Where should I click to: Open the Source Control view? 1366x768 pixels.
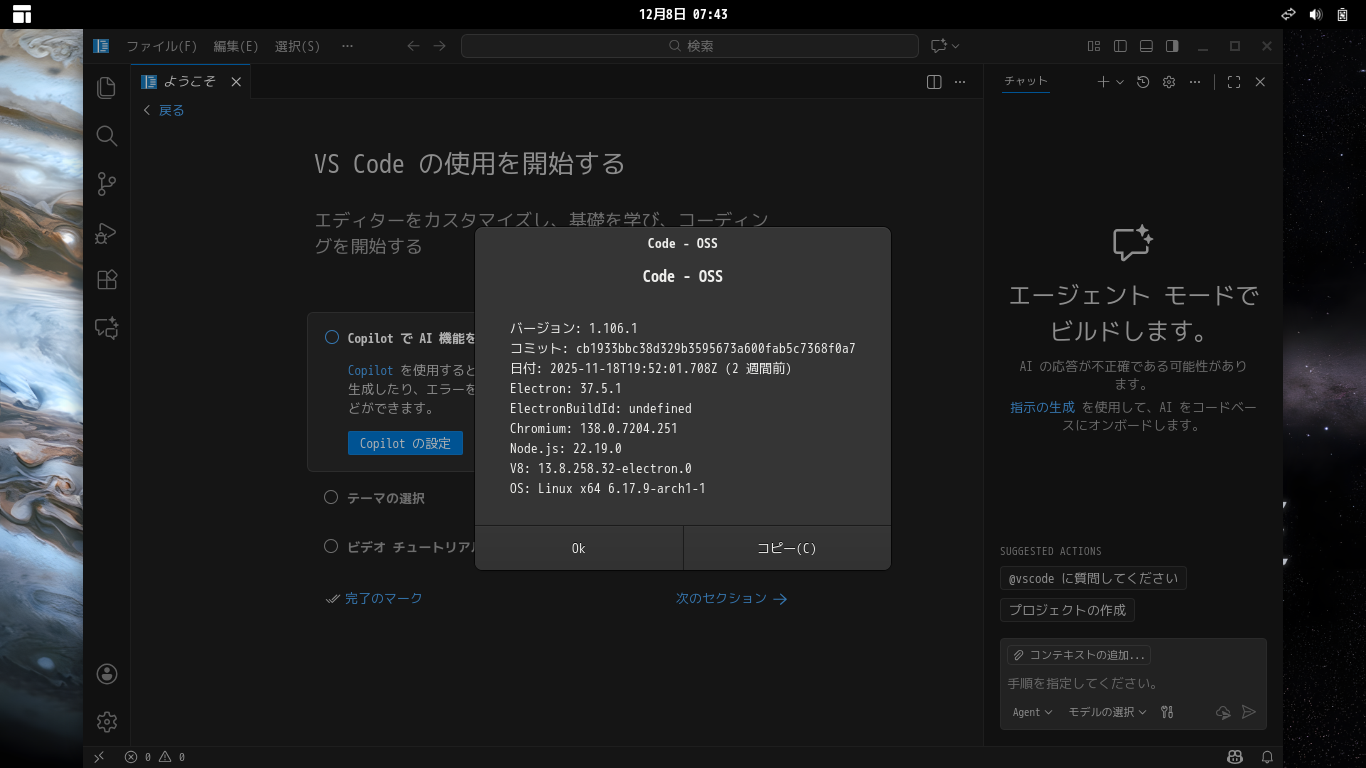[106, 184]
